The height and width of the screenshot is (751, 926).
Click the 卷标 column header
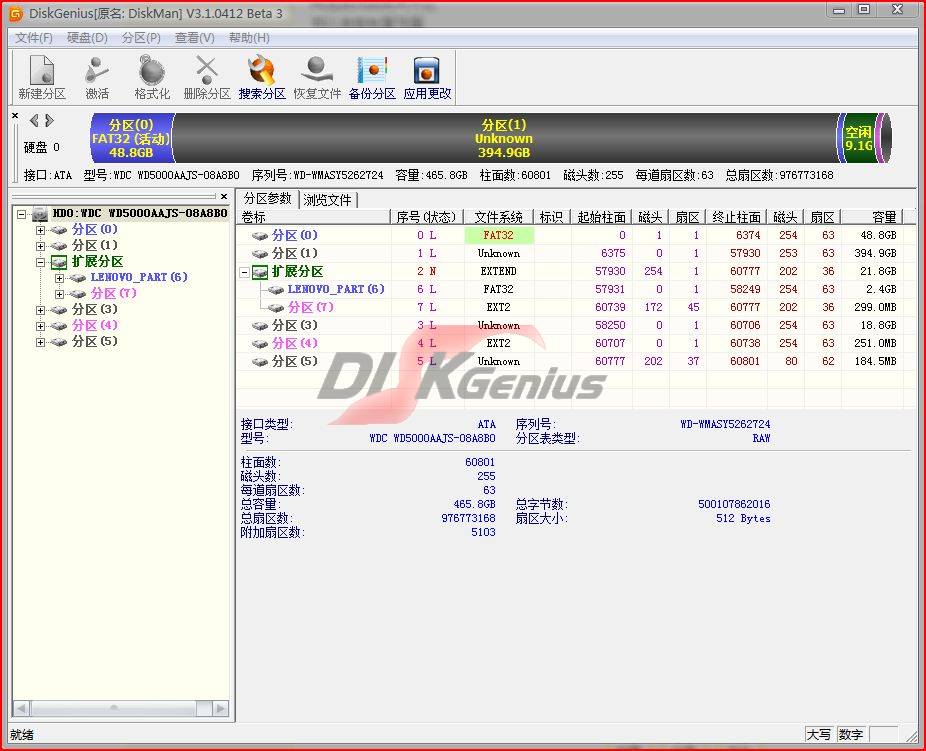[314, 217]
